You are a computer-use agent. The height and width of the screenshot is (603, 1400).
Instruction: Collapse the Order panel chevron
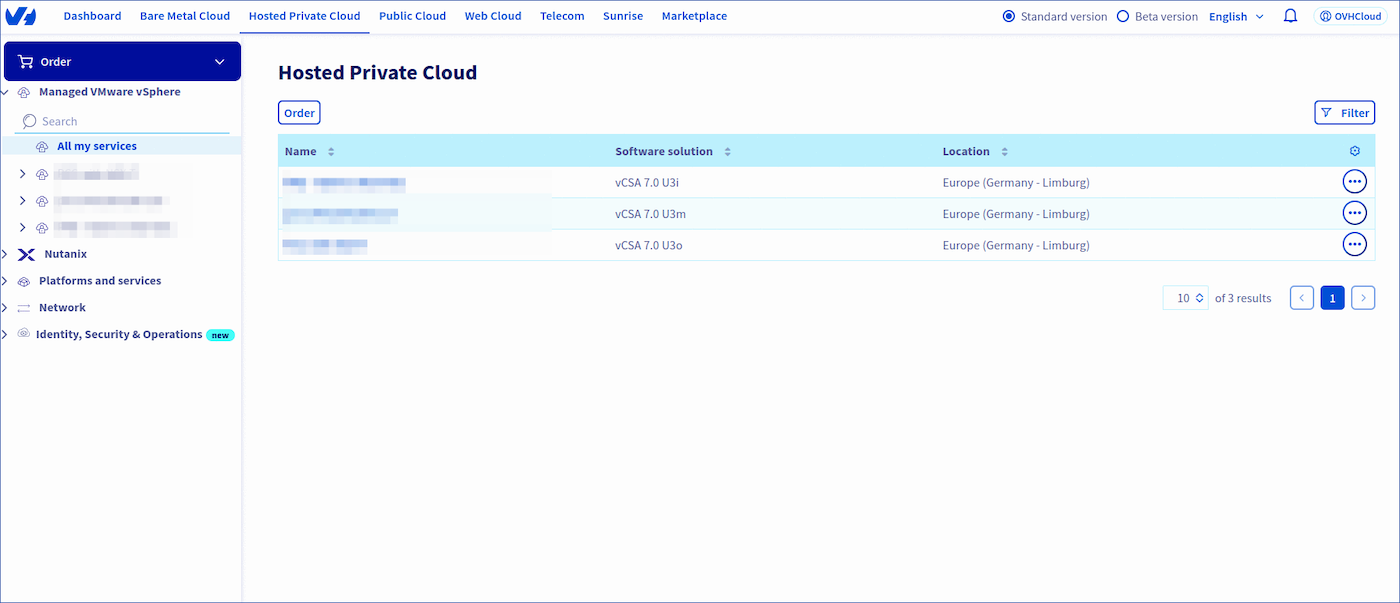[x=220, y=61]
